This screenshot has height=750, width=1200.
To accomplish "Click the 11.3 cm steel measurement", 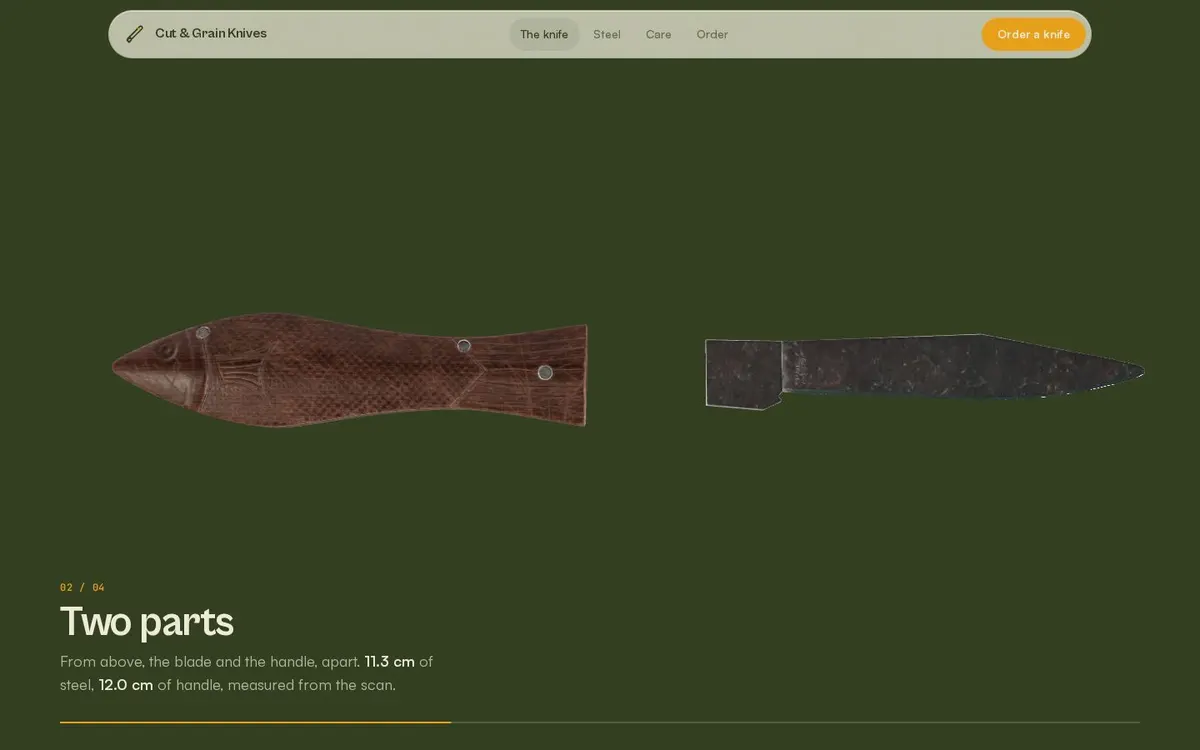I will [390, 661].
